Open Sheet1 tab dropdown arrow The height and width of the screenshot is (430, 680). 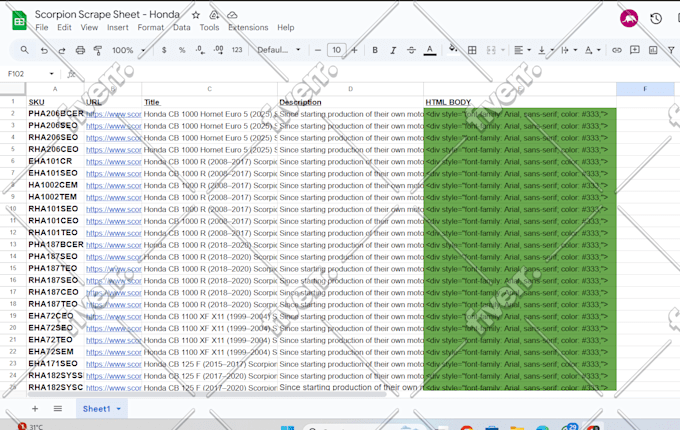point(119,409)
